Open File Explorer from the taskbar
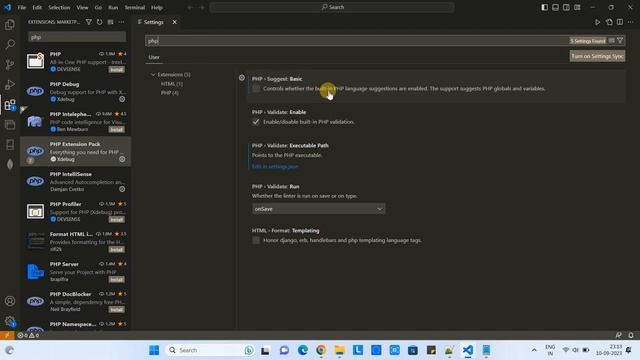640x360 pixels. [340, 350]
